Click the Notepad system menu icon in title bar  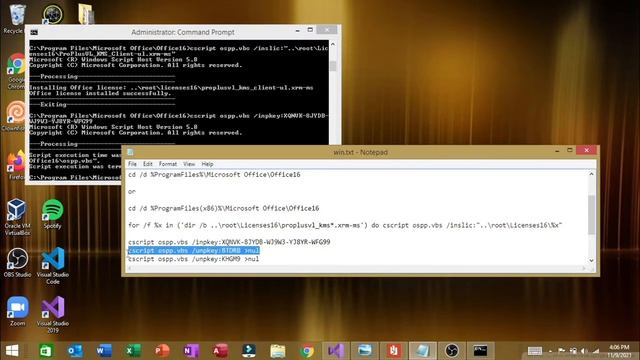point(130,152)
